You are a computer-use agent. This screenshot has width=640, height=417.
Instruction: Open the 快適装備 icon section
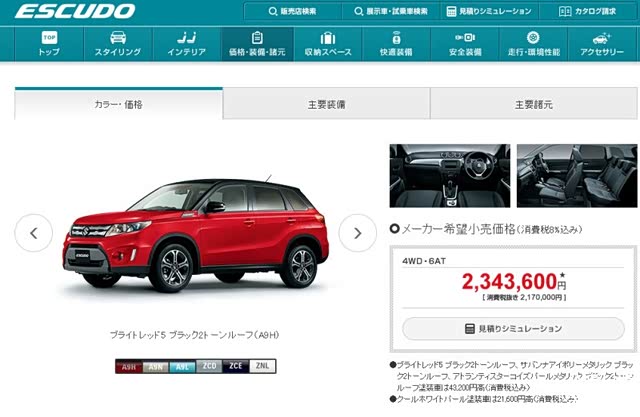(x=396, y=44)
